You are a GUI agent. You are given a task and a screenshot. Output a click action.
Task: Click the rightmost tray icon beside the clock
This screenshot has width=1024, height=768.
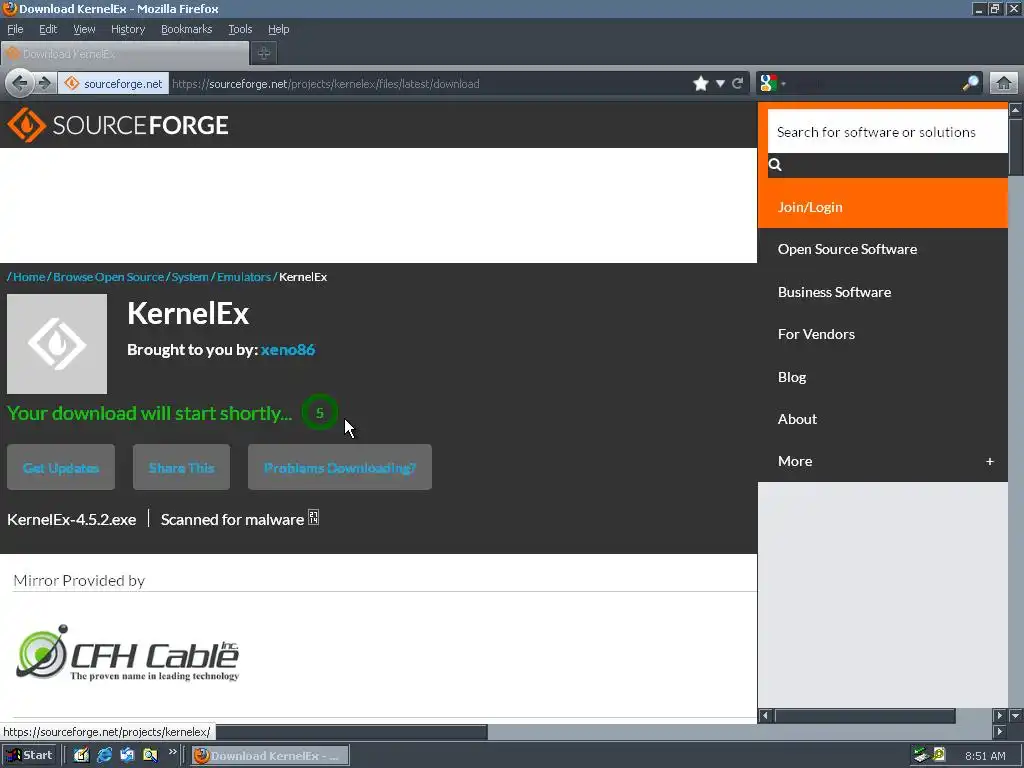click(x=939, y=755)
